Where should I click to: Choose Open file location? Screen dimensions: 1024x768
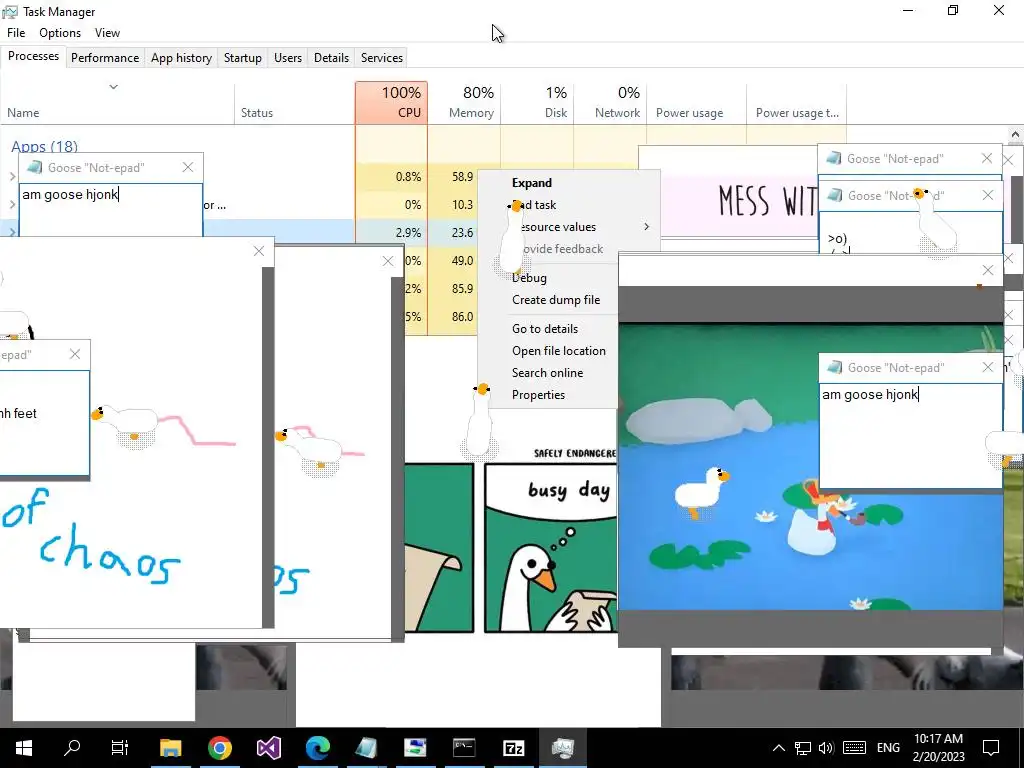coord(558,351)
